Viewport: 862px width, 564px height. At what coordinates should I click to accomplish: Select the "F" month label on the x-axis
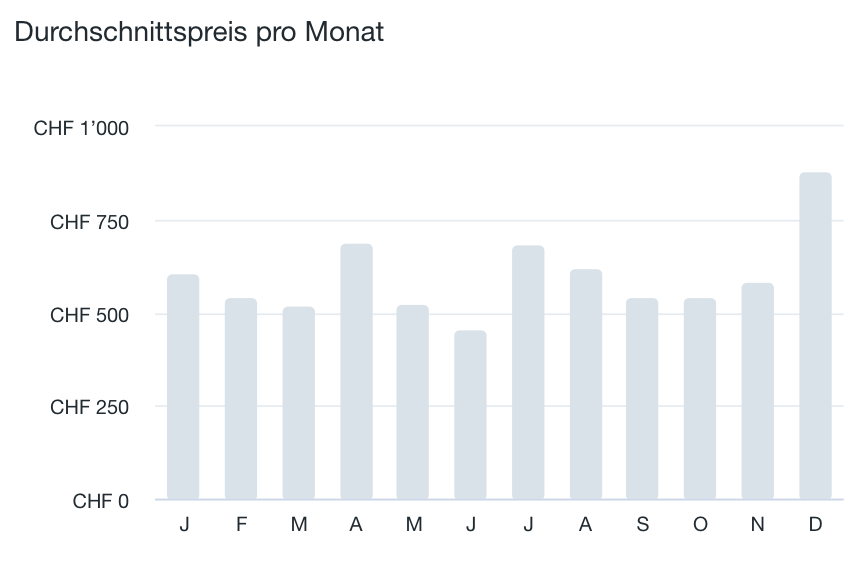241,524
